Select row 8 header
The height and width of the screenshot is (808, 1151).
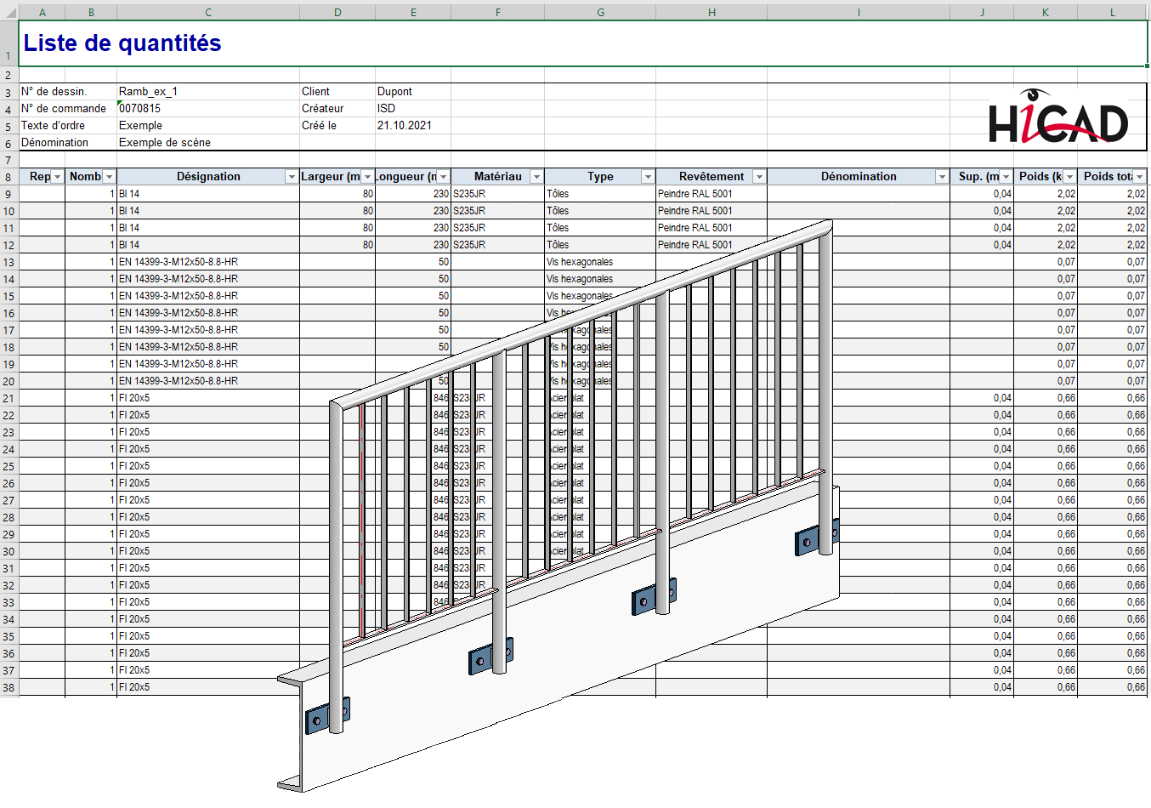point(9,177)
